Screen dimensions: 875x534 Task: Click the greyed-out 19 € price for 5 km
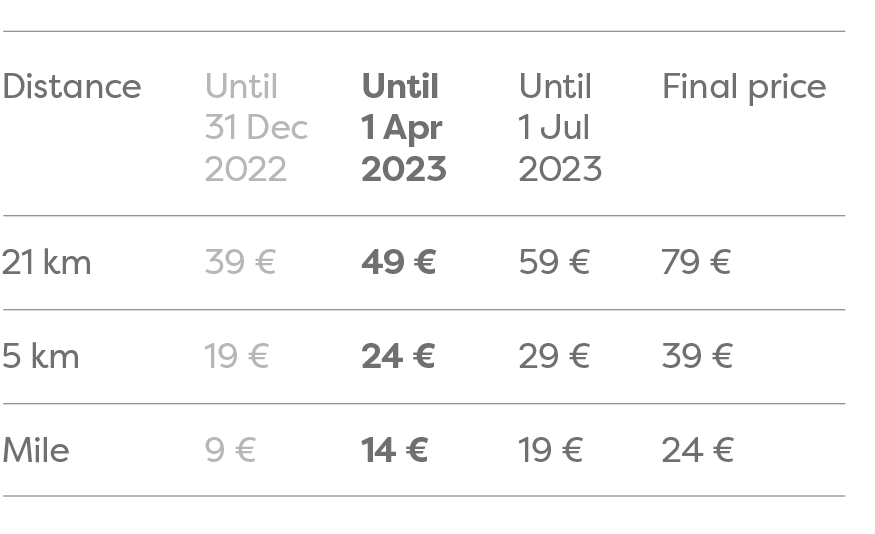tap(237, 356)
